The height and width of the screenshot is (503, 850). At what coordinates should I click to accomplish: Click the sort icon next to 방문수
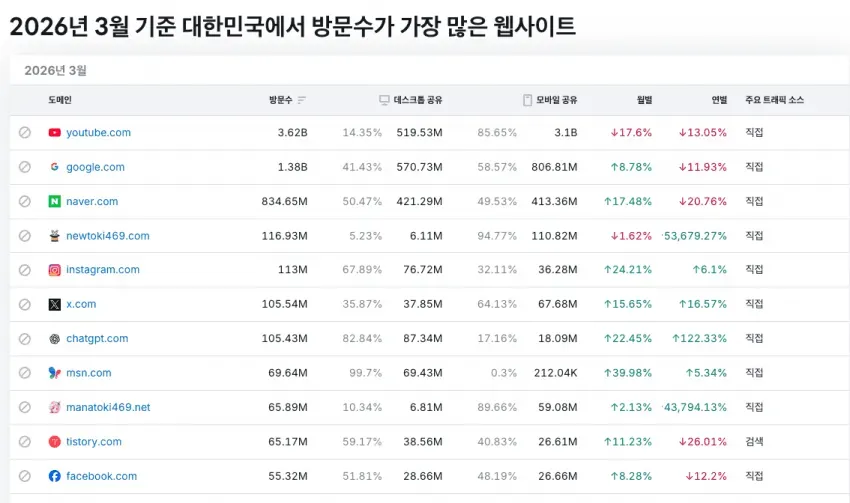tap(302, 100)
